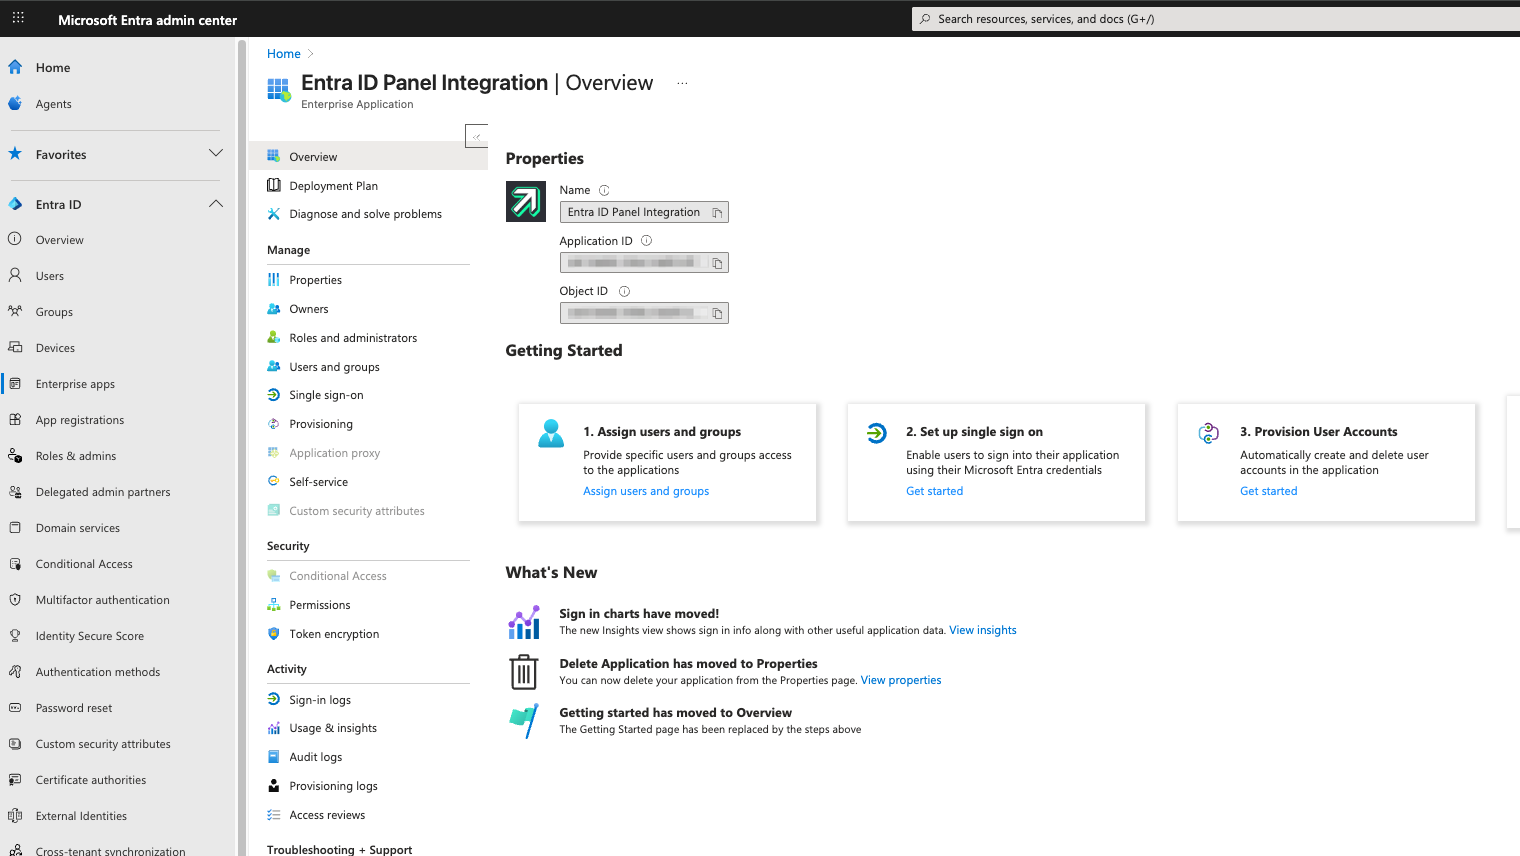Copy the application Name to clipboard
The height and width of the screenshot is (856, 1520).
click(717, 213)
